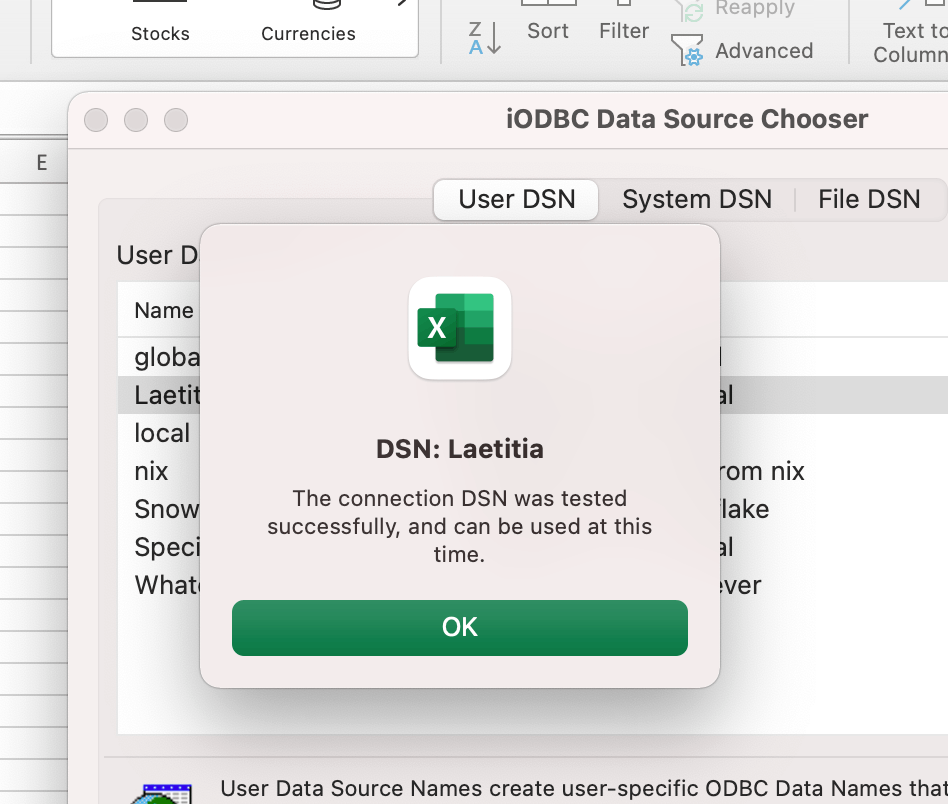Click OK in the DSN Laetitia dialog
This screenshot has width=948, height=804.
(x=459, y=627)
